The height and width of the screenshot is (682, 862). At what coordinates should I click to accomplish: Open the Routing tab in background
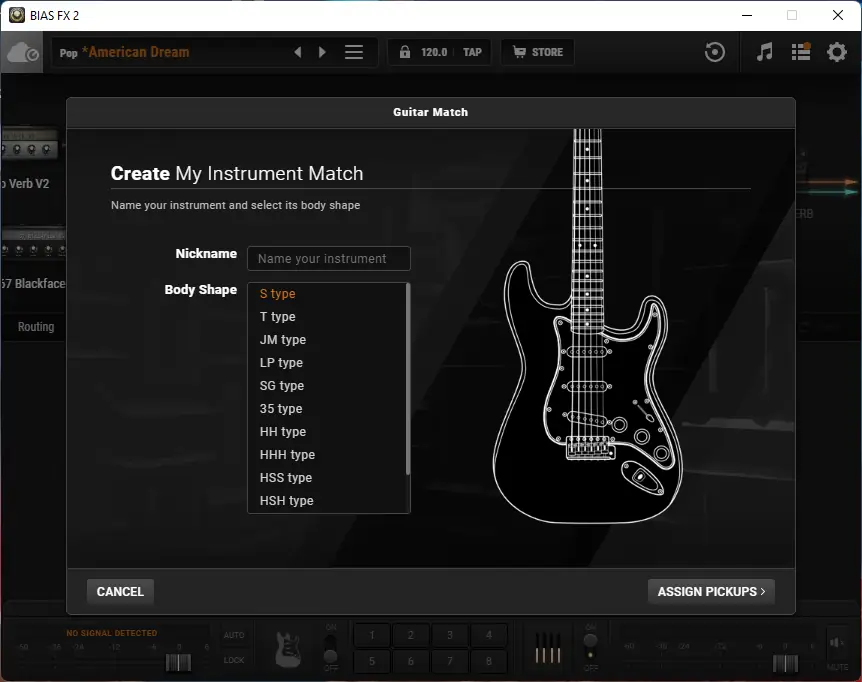[36, 326]
